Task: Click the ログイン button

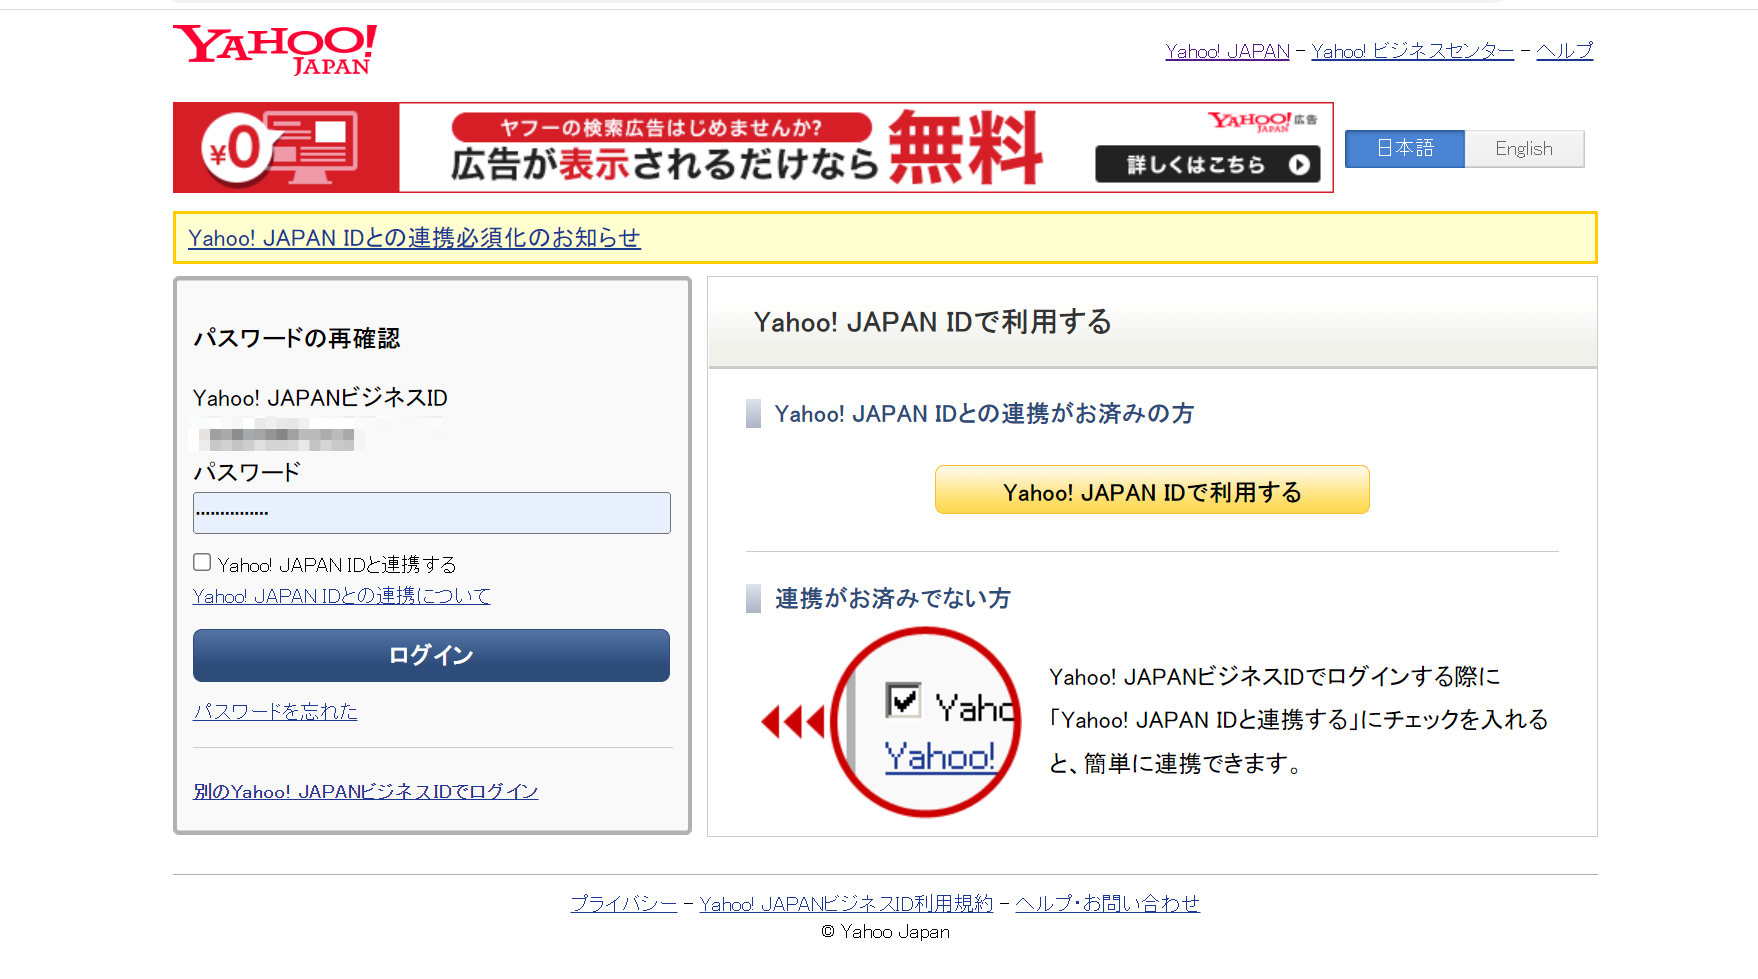Action: click(x=431, y=655)
